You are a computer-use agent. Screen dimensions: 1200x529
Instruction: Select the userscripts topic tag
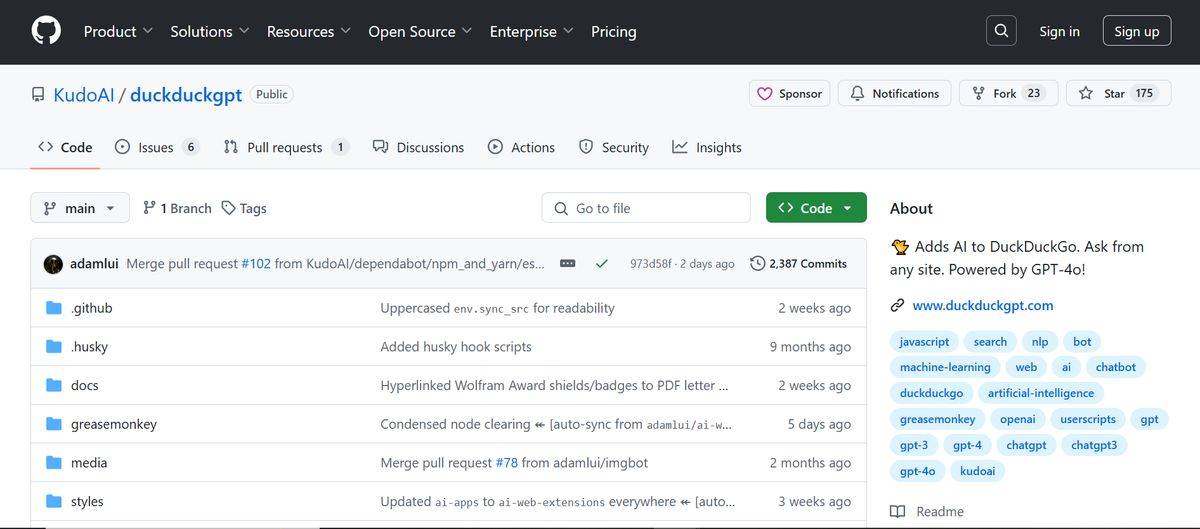tap(1088, 419)
